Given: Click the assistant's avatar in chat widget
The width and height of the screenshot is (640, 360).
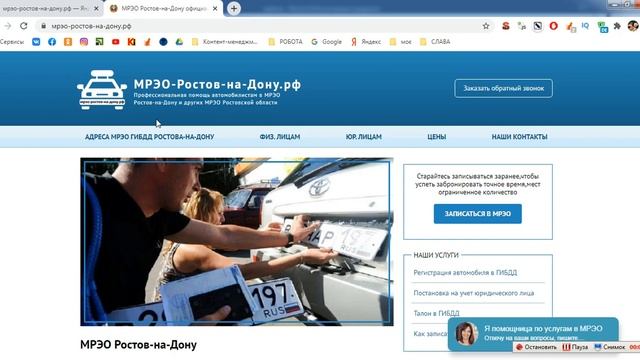Looking at the screenshot, I should coord(467,333).
